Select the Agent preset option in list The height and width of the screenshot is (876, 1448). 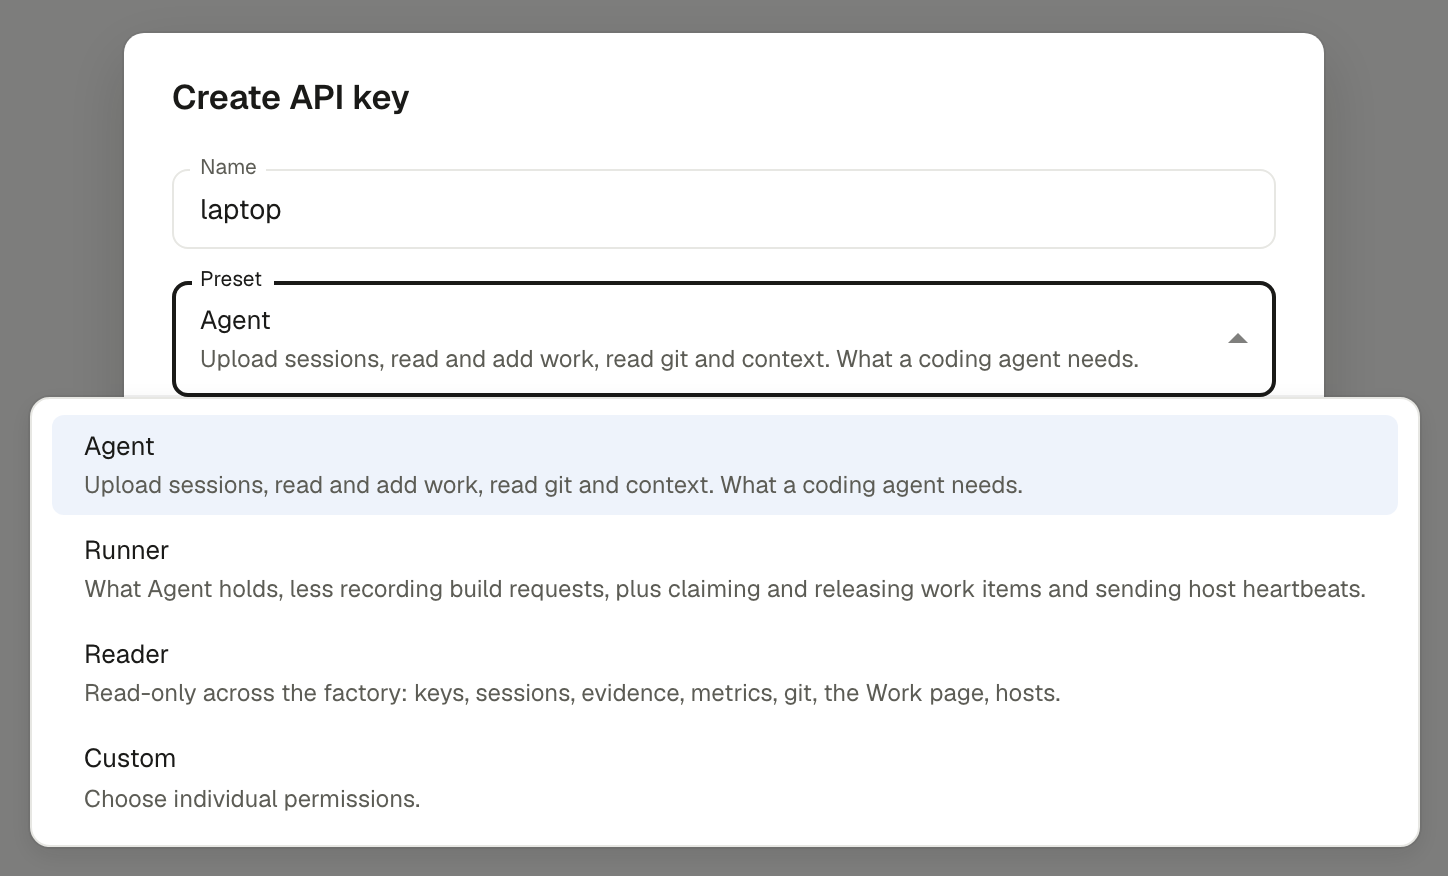(x=724, y=465)
